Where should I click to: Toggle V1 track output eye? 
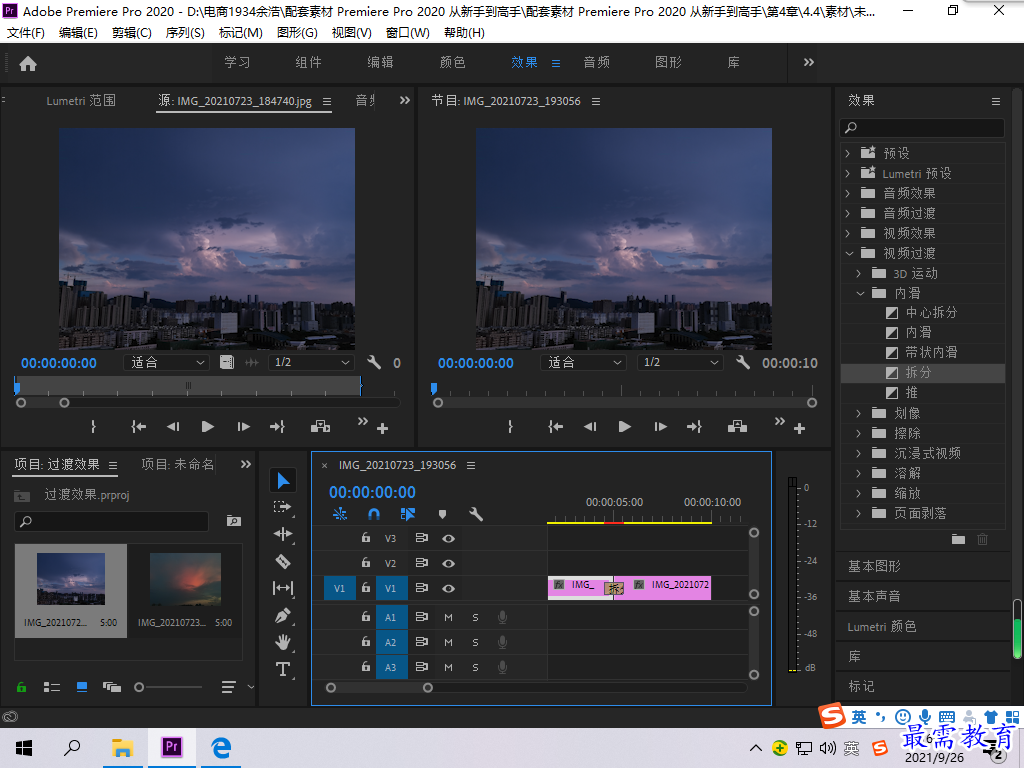click(x=448, y=588)
